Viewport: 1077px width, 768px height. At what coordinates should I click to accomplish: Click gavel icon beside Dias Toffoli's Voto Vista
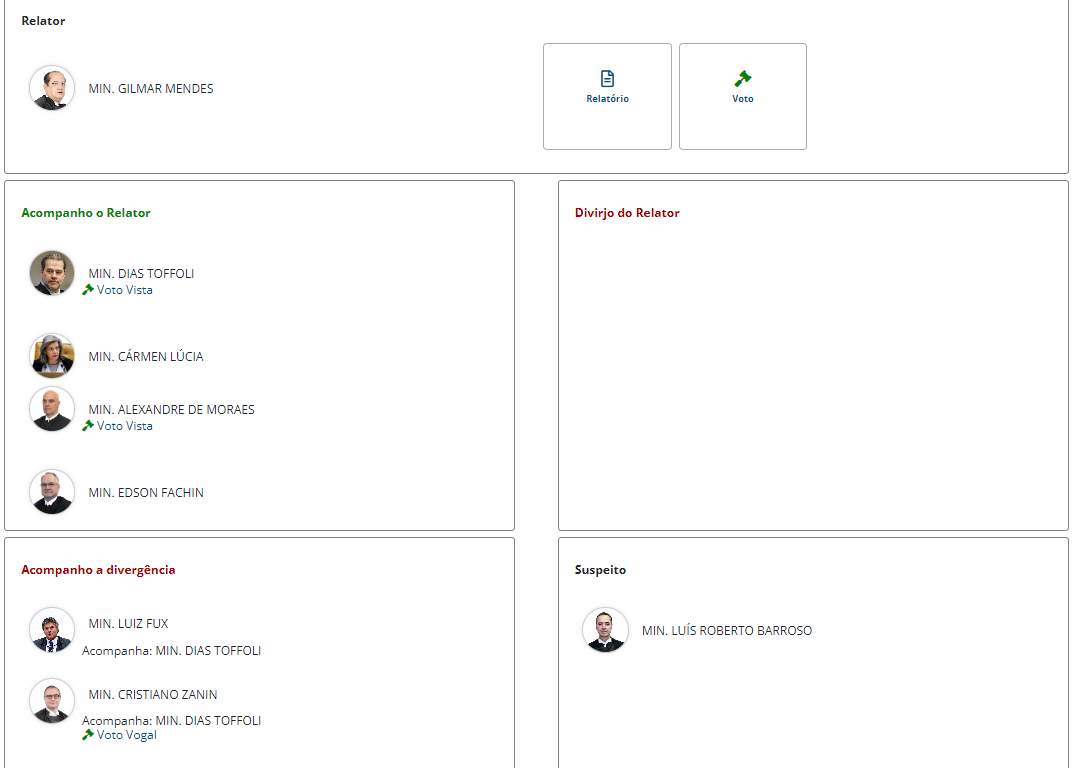point(88,290)
